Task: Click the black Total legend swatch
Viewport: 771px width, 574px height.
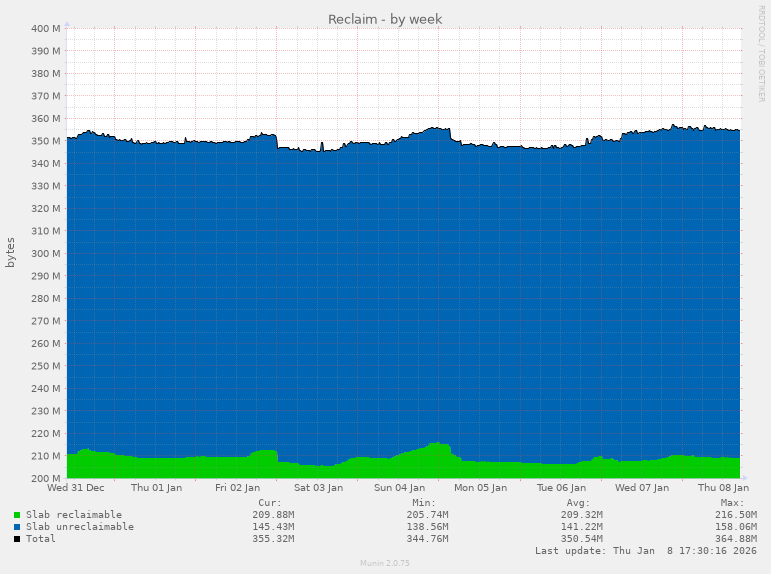Action: point(17,539)
